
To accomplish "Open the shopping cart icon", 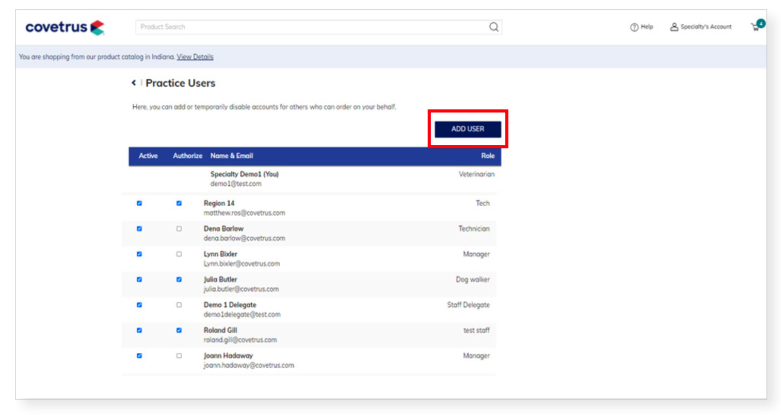I will pyautogui.click(x=757, y=26).
